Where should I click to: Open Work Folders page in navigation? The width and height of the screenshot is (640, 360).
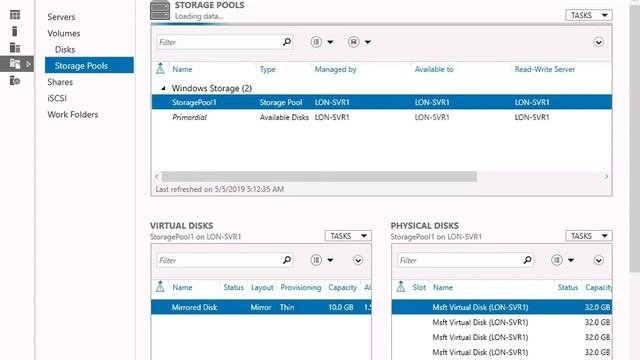[73, 115]
